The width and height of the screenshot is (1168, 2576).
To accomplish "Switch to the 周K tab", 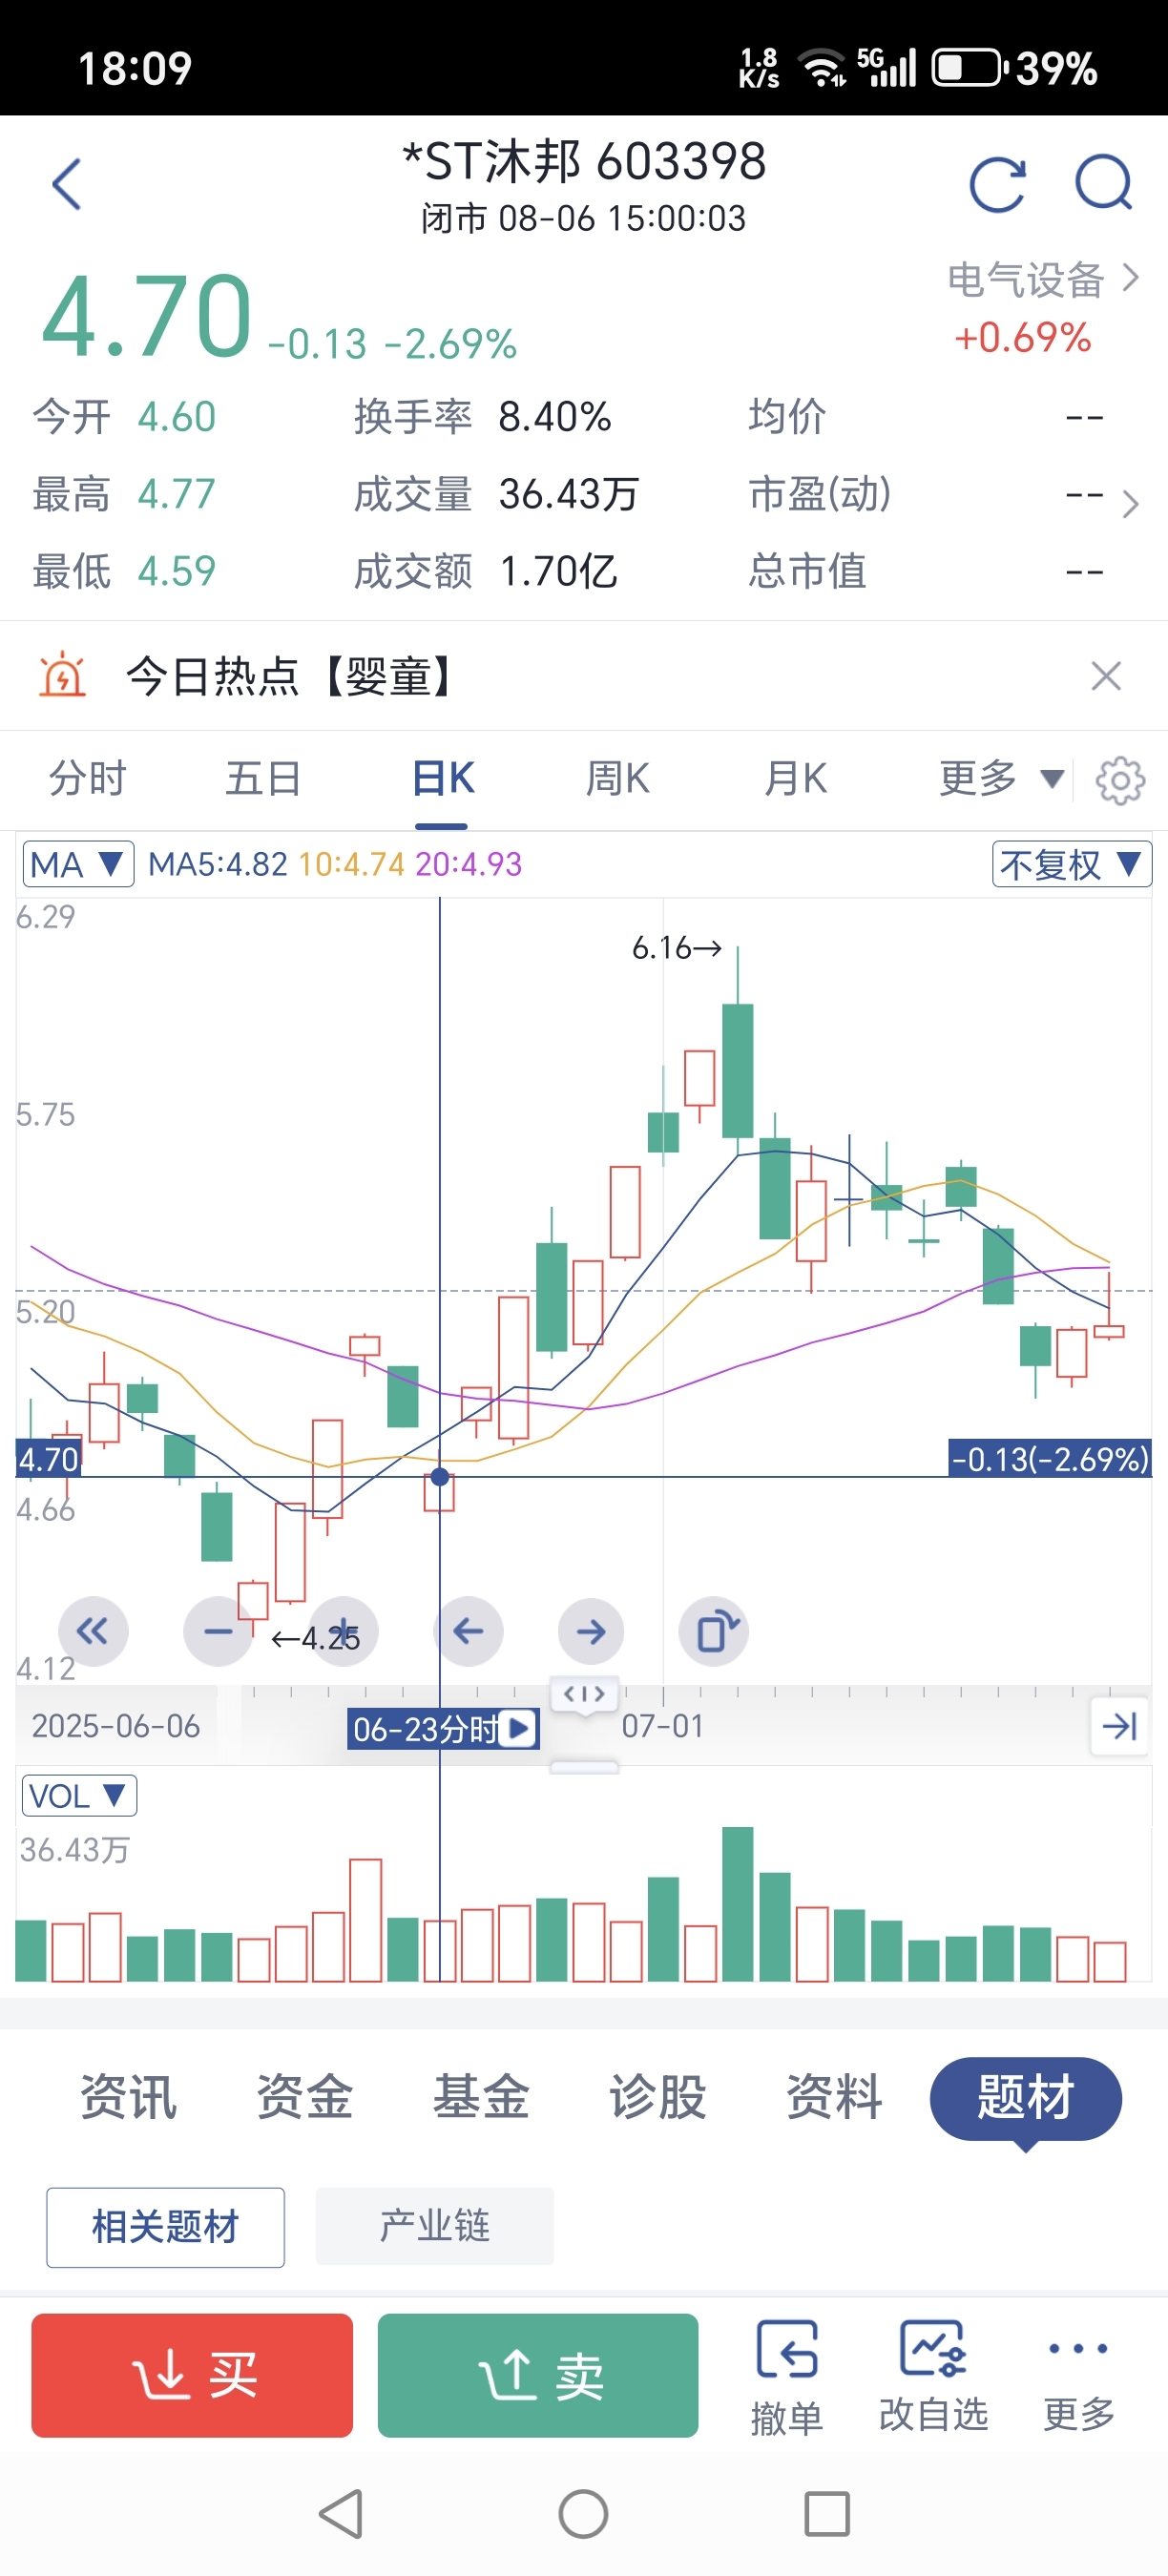I will (x=618, y=778).
